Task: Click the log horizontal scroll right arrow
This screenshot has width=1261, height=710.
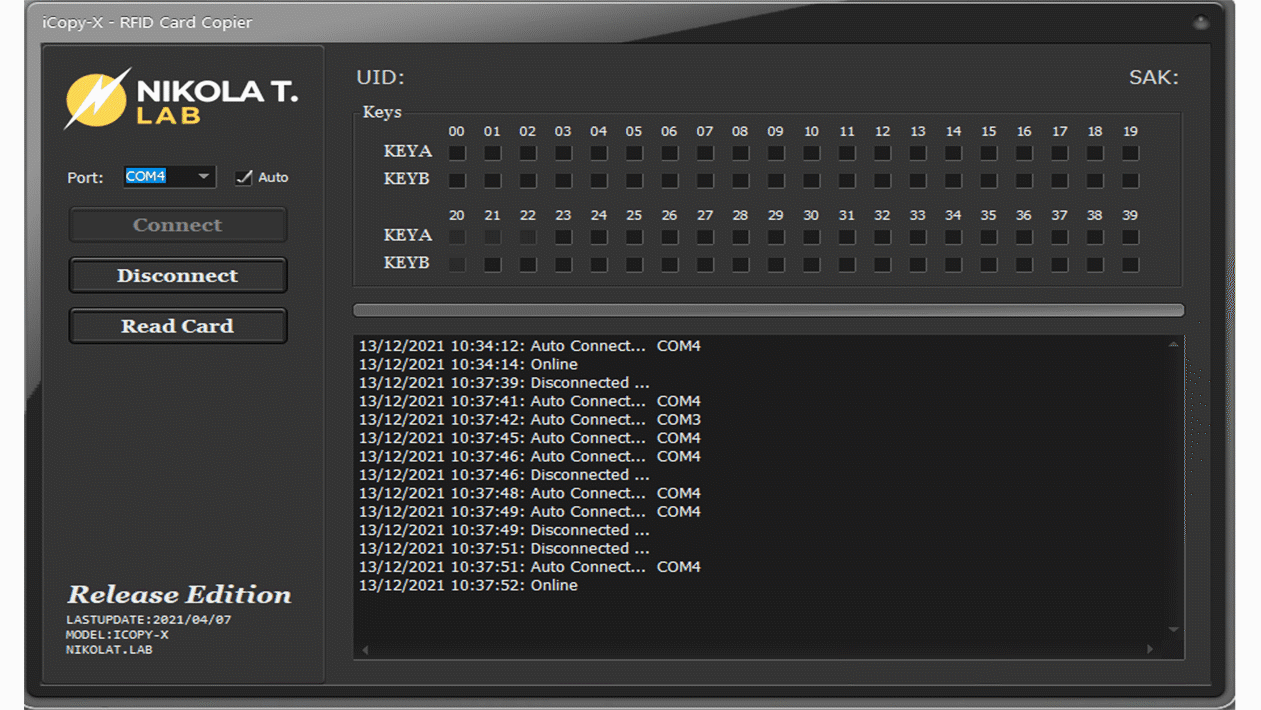Action: (1150, 649)
